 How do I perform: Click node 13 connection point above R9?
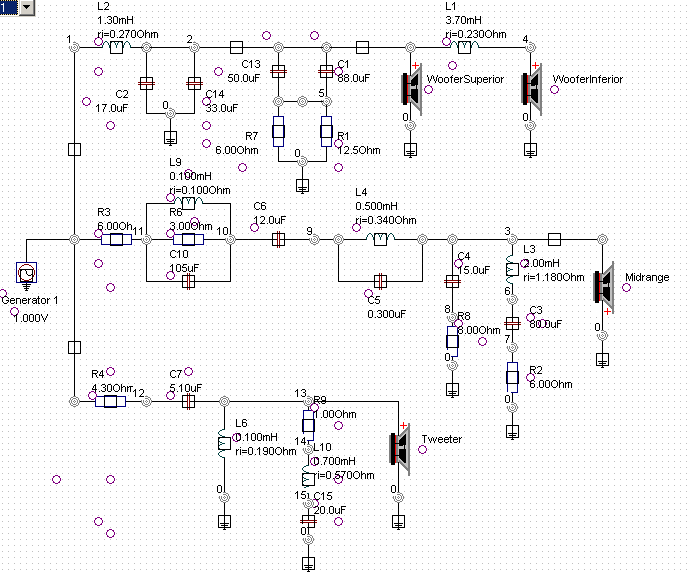(x=308, y=402)
